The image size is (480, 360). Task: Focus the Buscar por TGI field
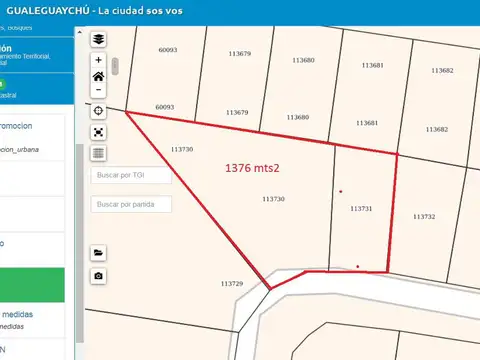[131, 175]
